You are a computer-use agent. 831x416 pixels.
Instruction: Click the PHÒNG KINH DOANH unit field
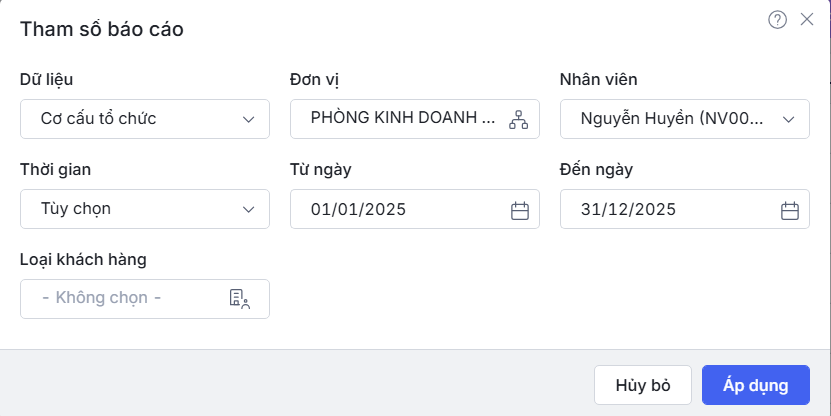402,118
